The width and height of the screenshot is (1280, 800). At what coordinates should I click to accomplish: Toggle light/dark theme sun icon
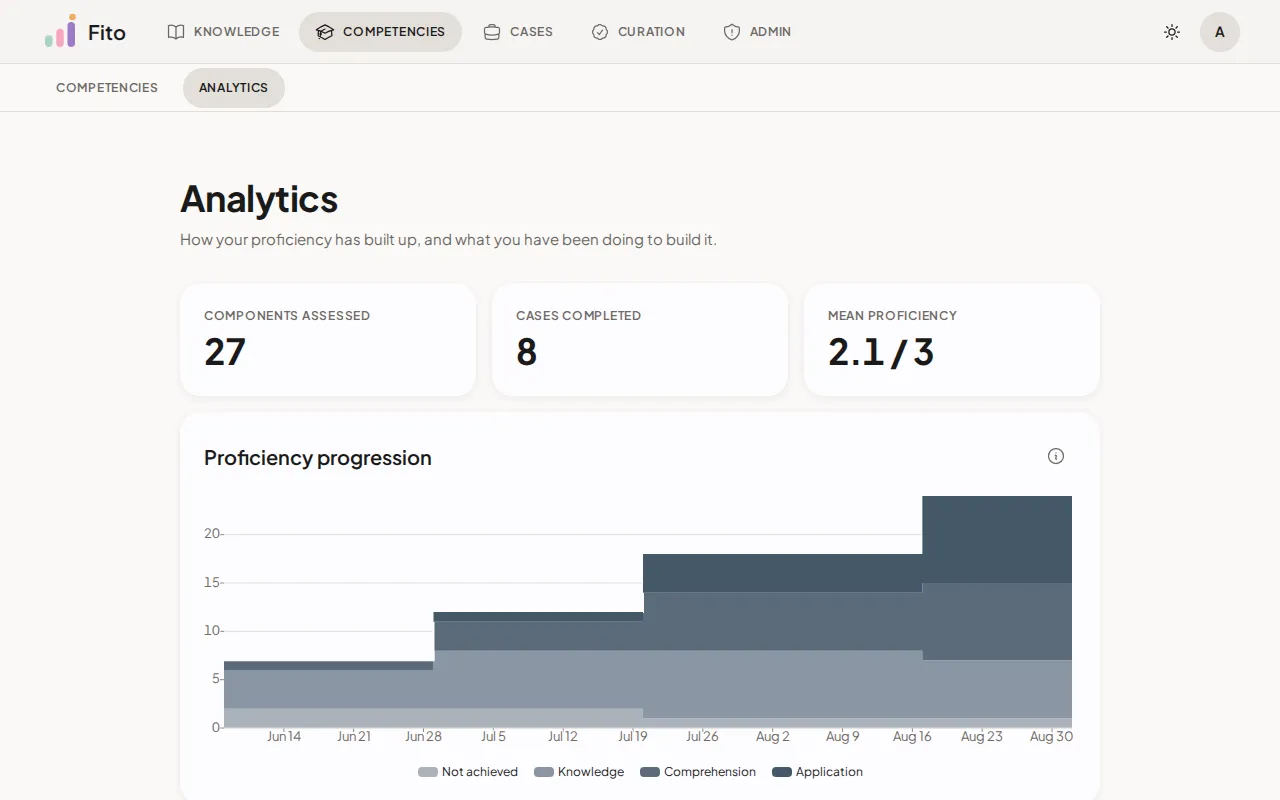click(x=1172, y=32)
